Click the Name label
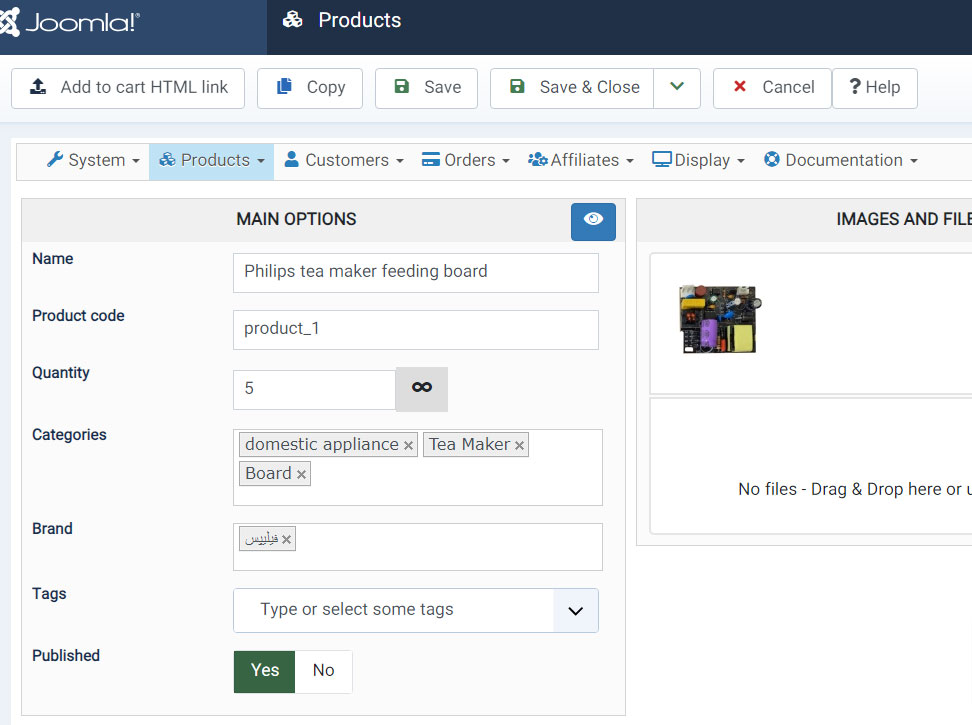This screenshot has width=972, height=725. pos(53,259)
